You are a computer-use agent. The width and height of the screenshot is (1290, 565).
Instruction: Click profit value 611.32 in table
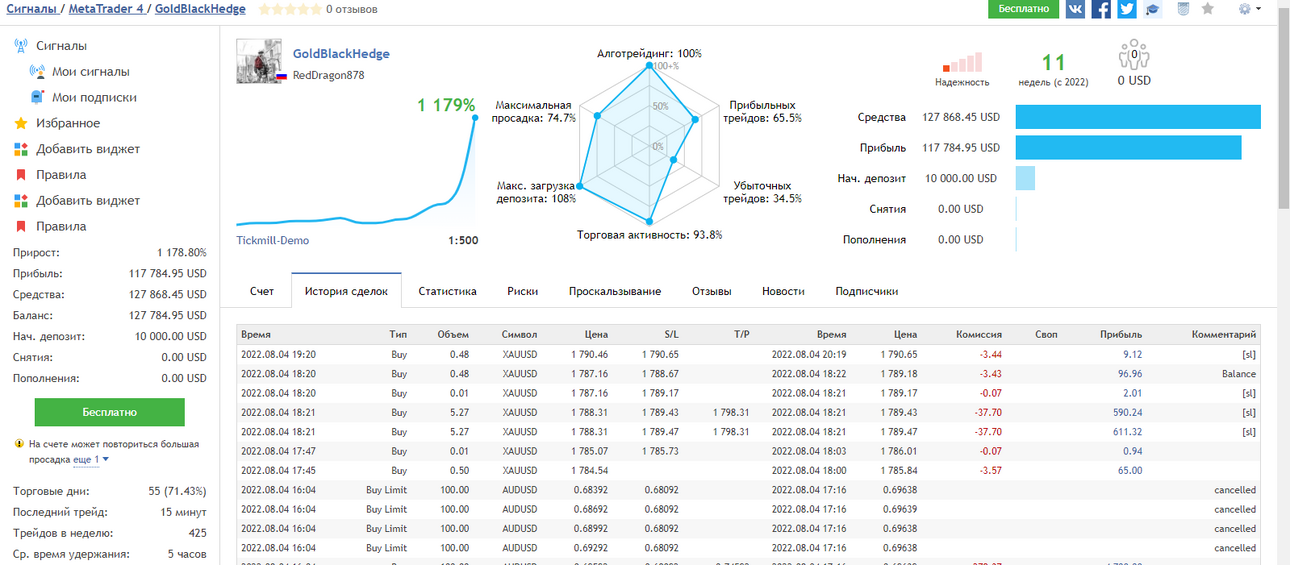coord(1126,432)
